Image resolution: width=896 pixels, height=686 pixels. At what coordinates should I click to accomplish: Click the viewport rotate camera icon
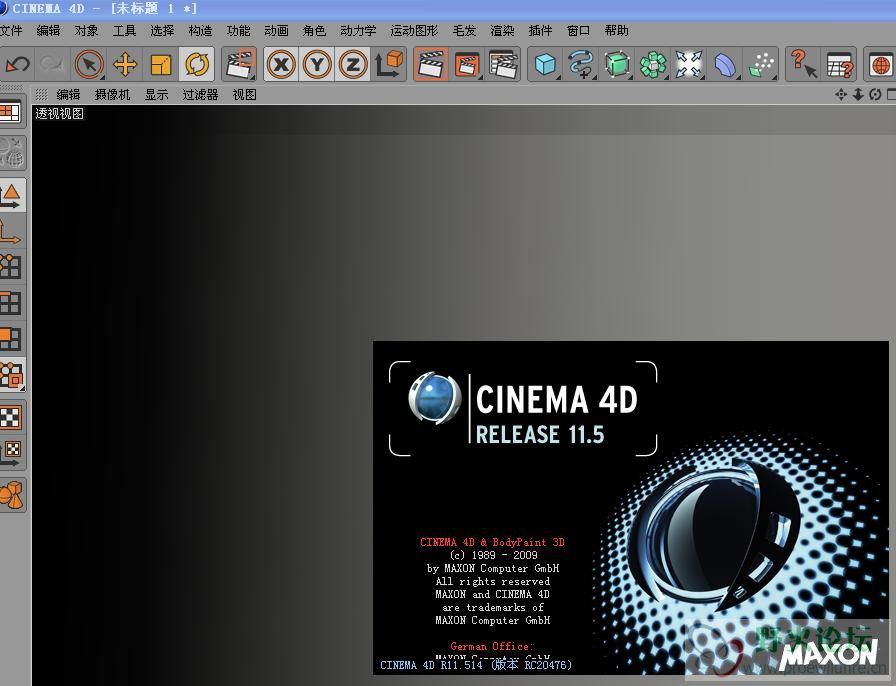(875, 94)
